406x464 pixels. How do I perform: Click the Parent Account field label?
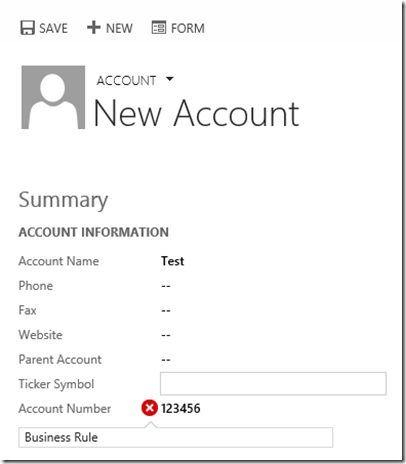click(60, 359)
